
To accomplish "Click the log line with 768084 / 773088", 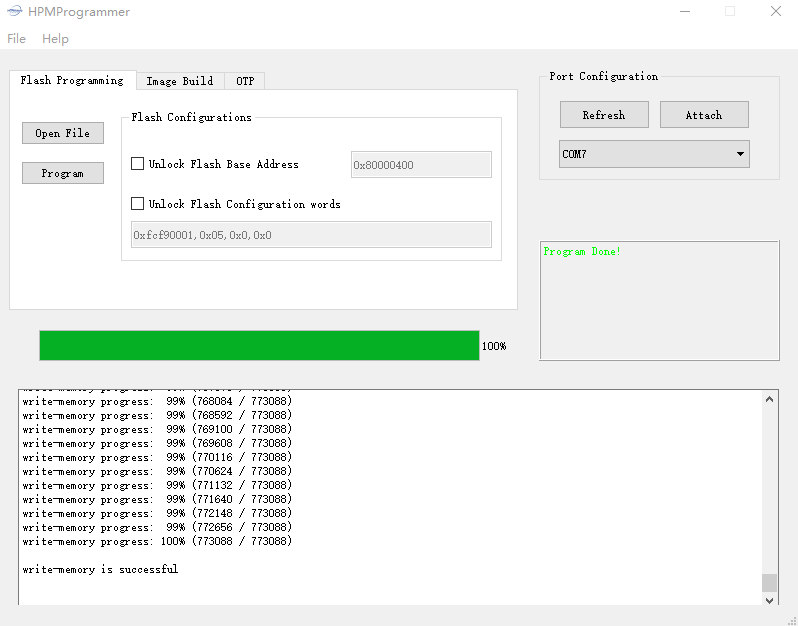I will [x=157, y=401].
